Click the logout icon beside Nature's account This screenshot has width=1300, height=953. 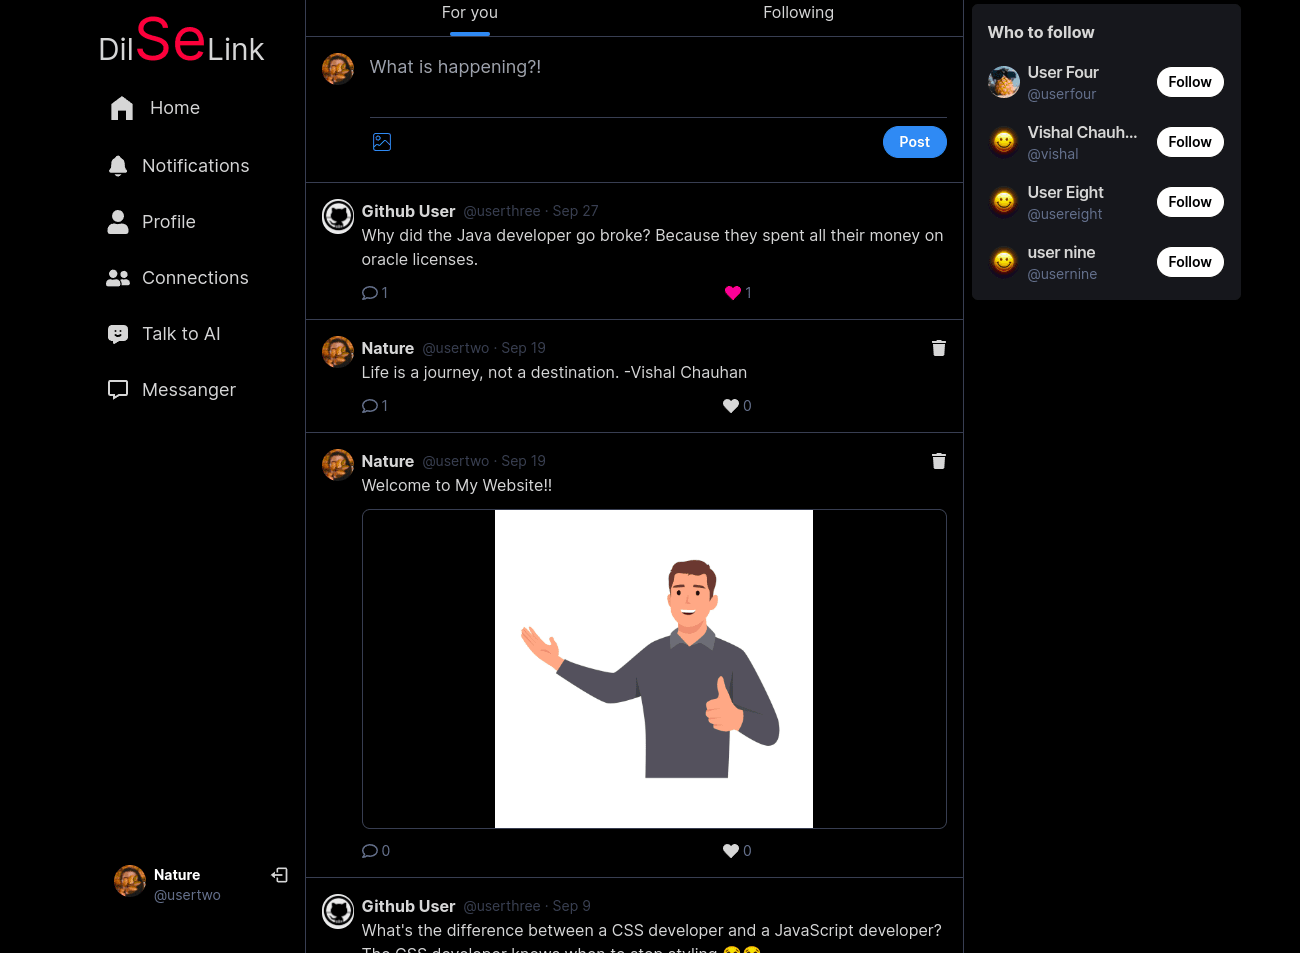[280, 875]
